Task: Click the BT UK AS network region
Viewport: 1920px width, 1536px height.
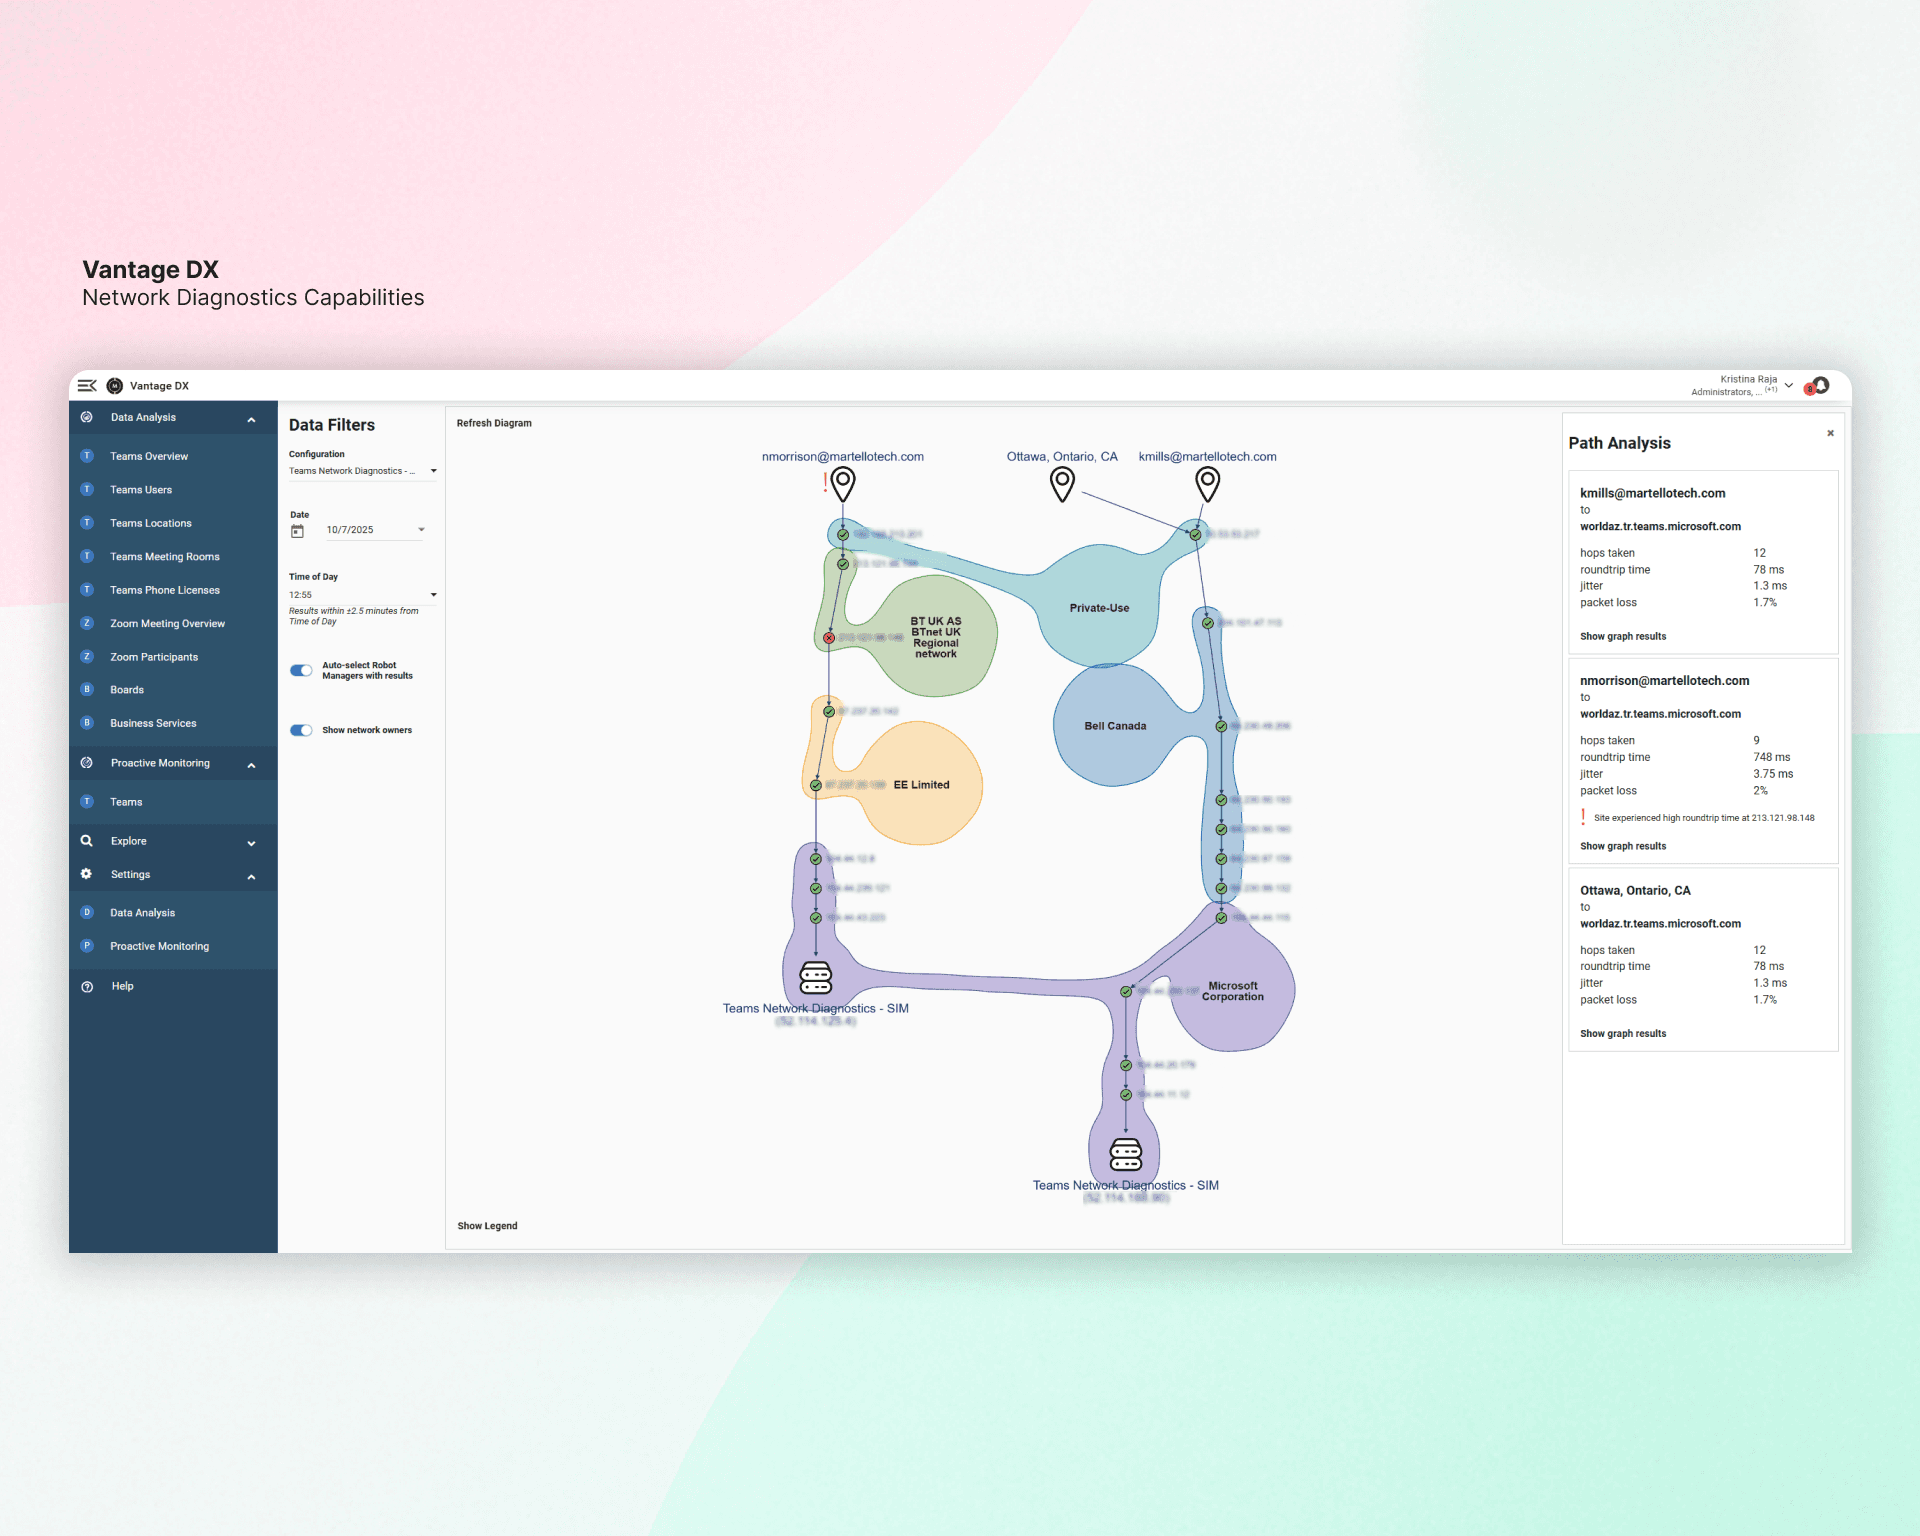Action: (x=935, y=637)
